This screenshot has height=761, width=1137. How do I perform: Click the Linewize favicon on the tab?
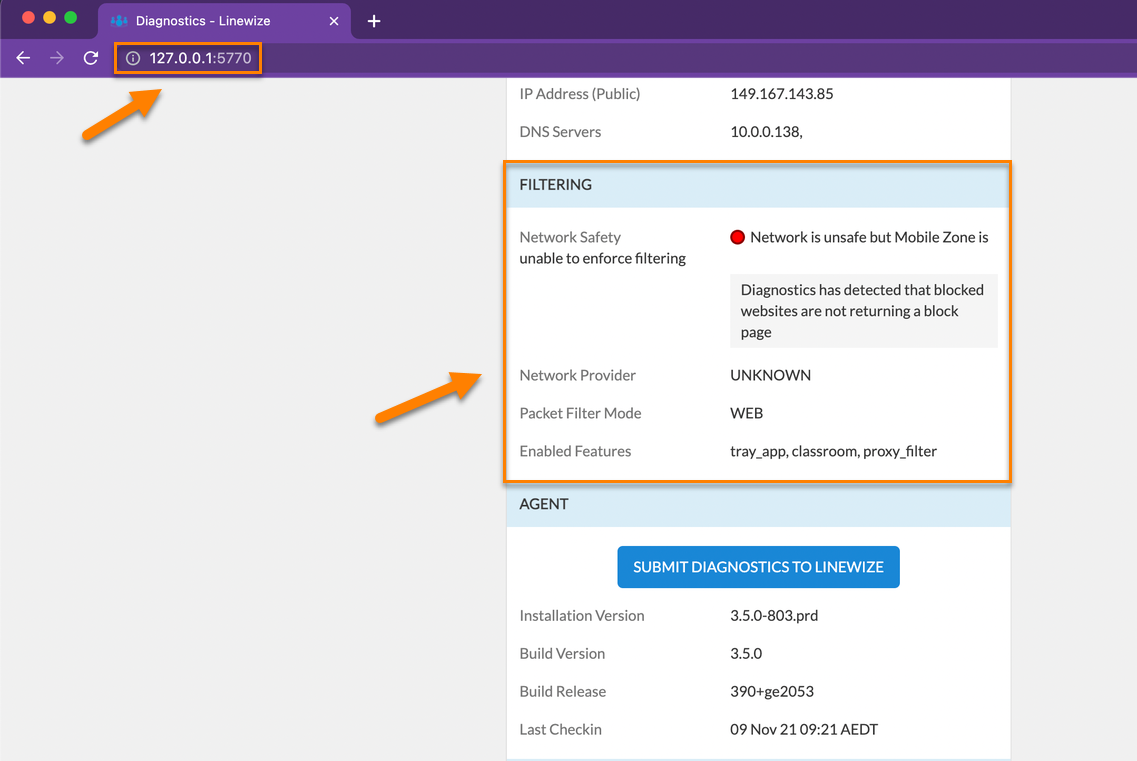coord(118,21)
